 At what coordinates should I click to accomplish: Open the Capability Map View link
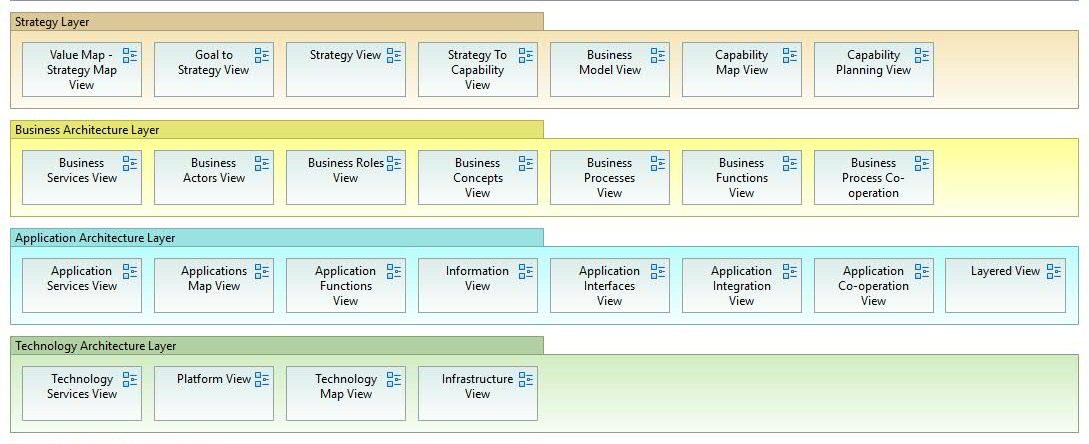[x=741, y=69]
